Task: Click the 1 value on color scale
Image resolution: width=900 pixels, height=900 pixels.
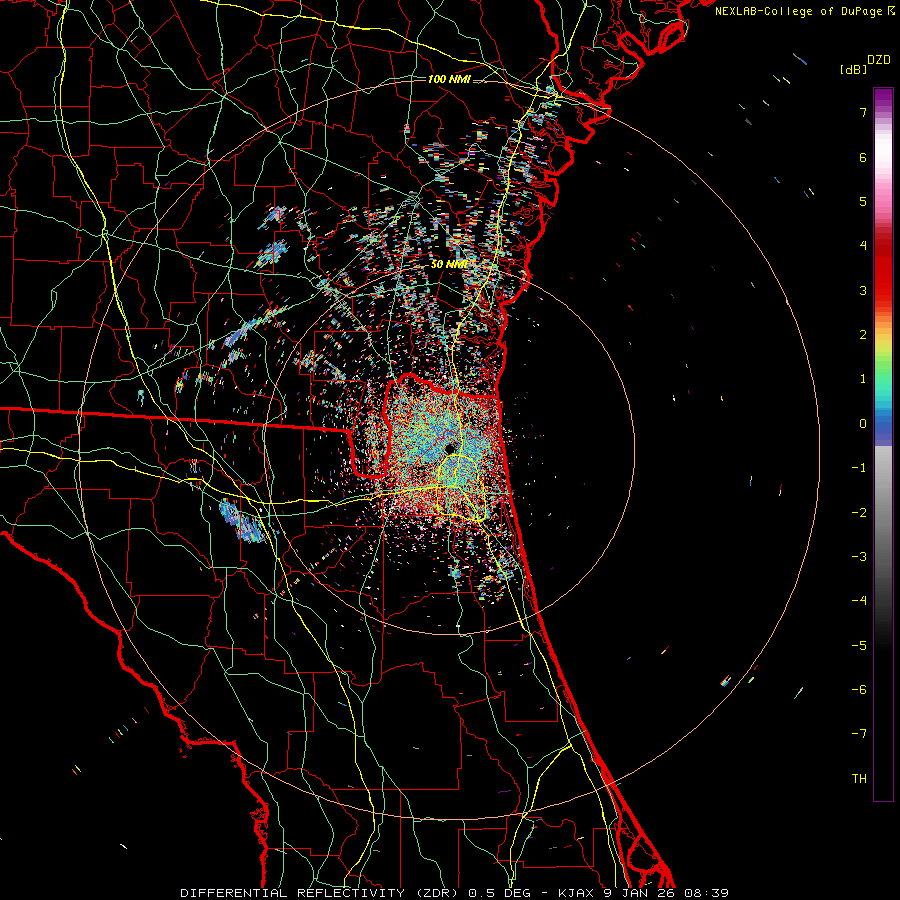Action: click(863, 379)
